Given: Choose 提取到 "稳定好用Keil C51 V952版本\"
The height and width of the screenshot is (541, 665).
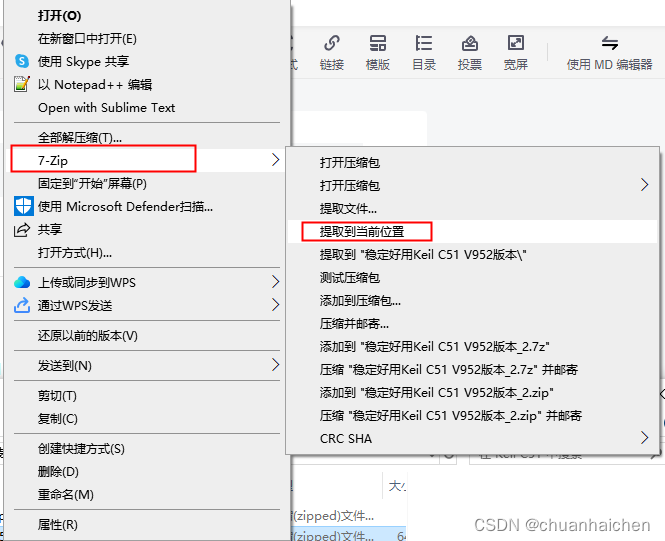Looking at the screenshot, I should pos(423,254).
